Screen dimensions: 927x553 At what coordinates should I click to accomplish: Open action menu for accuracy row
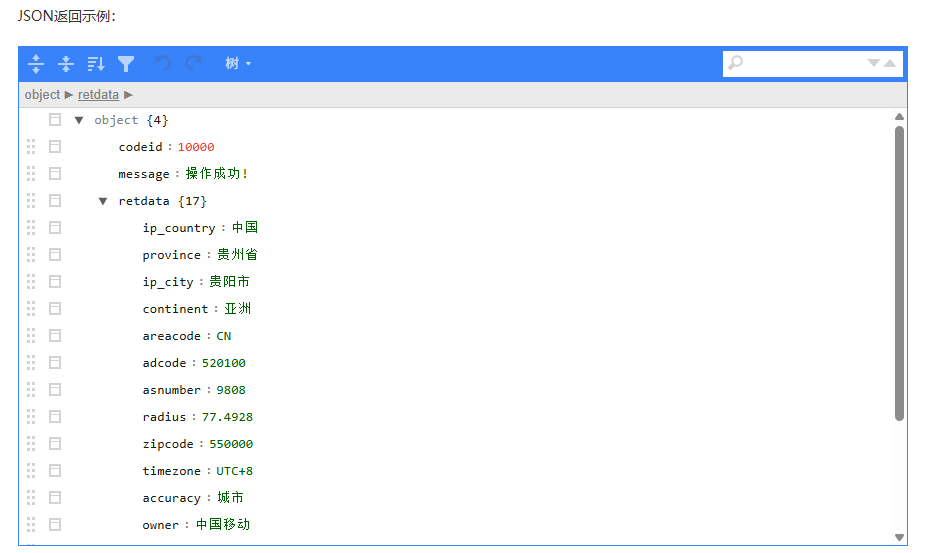pyautogui.click(x=55, y=498)
